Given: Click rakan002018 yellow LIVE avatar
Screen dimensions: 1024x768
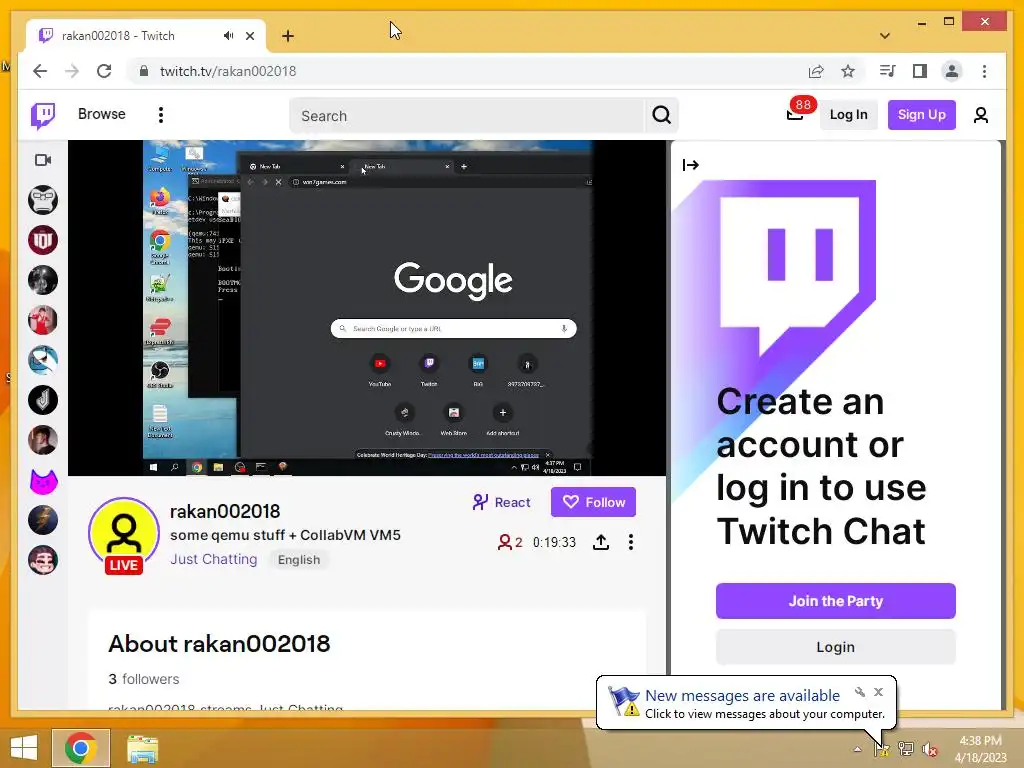Looking at the screenshot, I should click(123, 534).
